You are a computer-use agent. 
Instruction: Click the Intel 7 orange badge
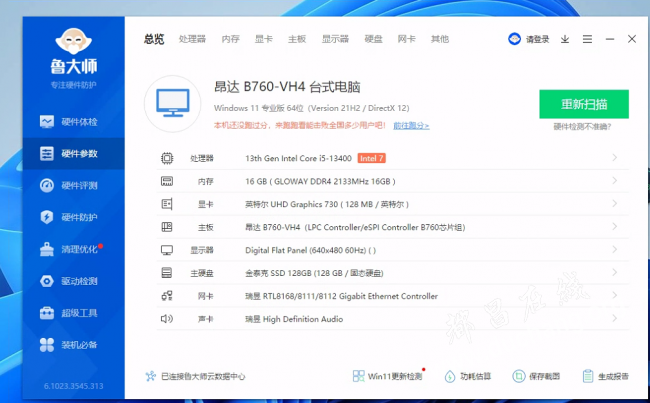pos(371,158)
